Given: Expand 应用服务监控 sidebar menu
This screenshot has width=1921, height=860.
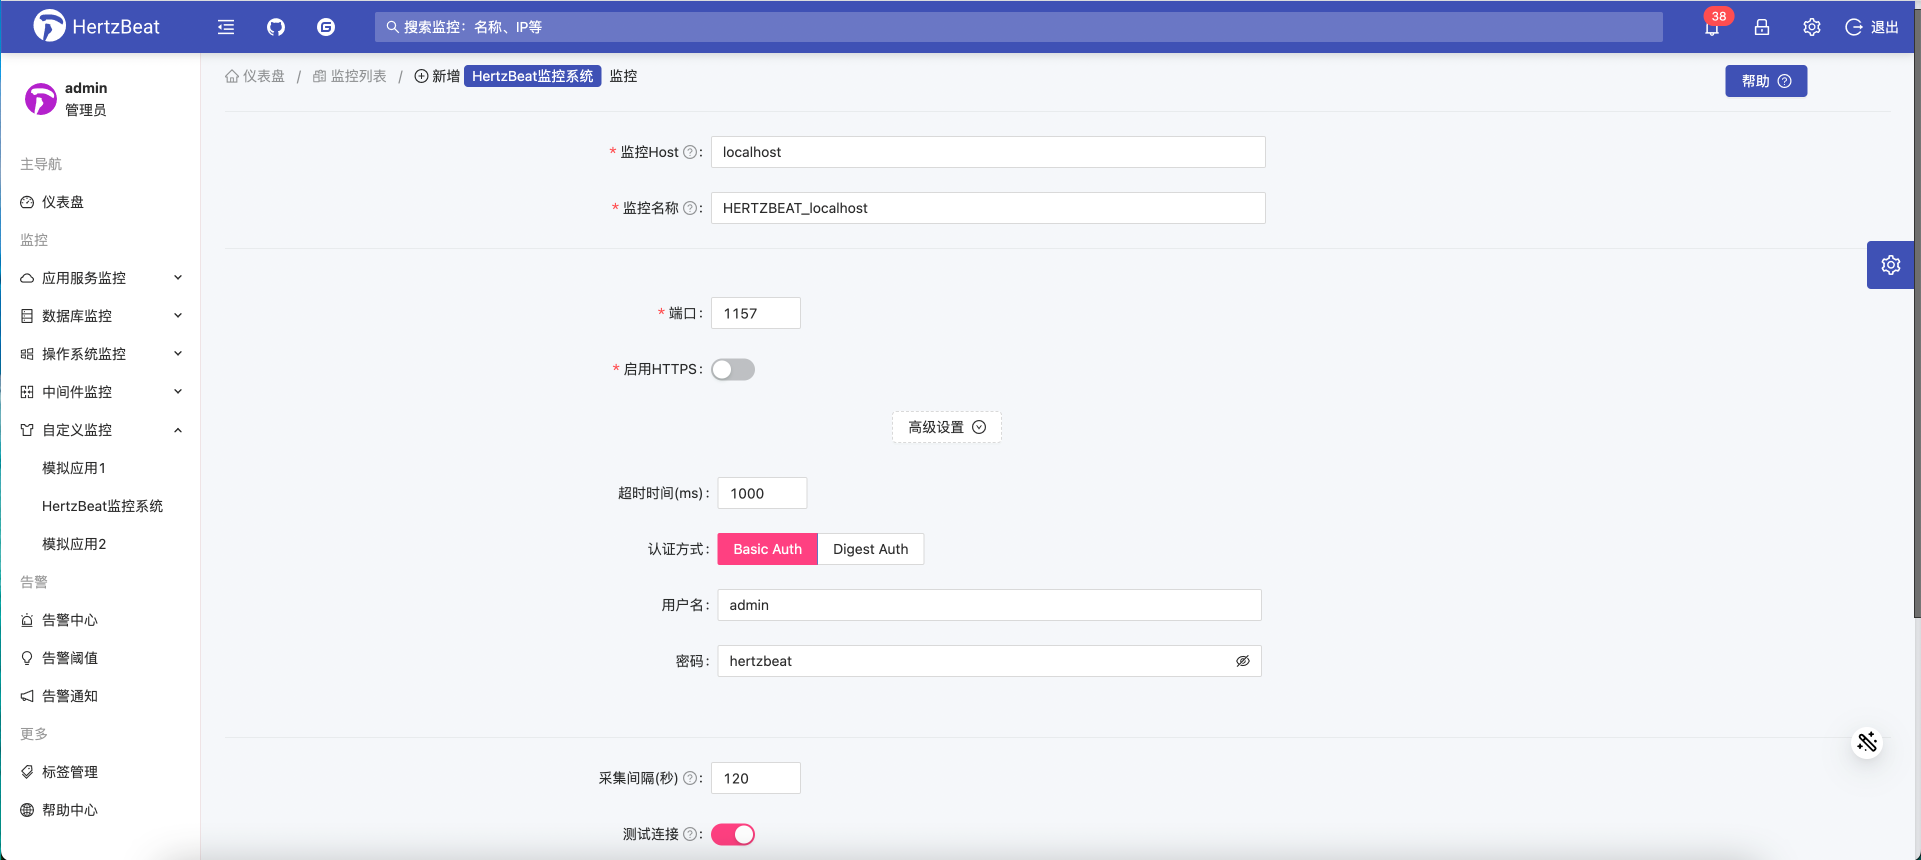Looking at the screenshot, I should 100,278.
